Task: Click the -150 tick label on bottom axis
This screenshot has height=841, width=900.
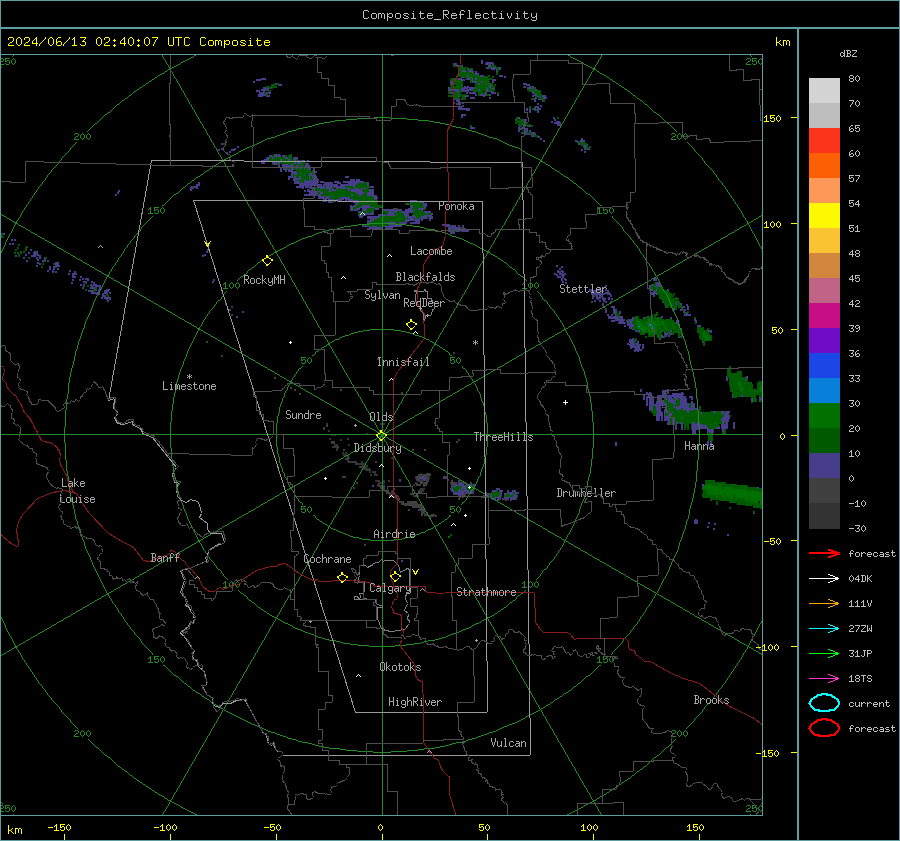Action: (59, 827)
